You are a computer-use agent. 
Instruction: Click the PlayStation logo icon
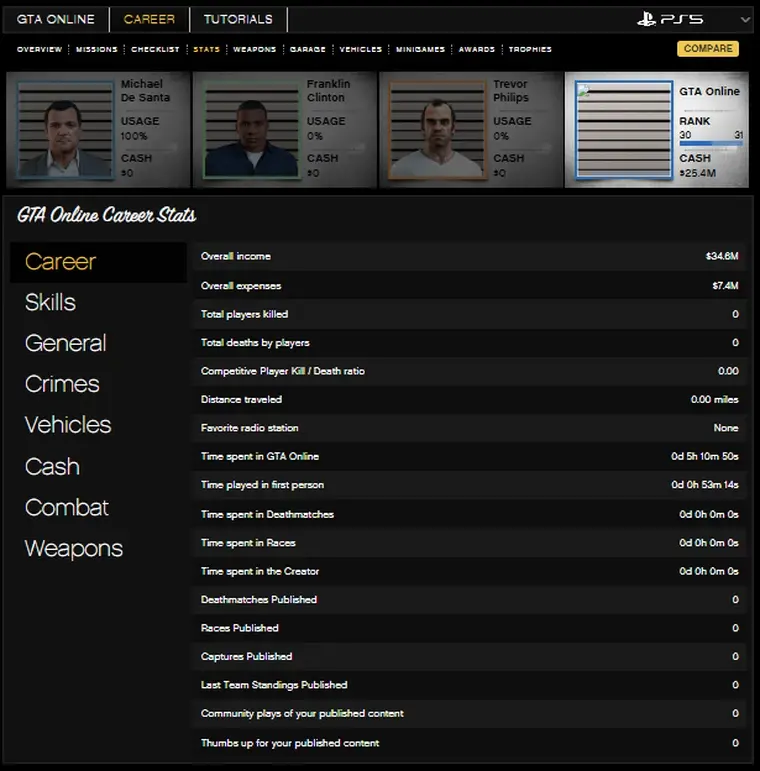click(x=646, y=19)
